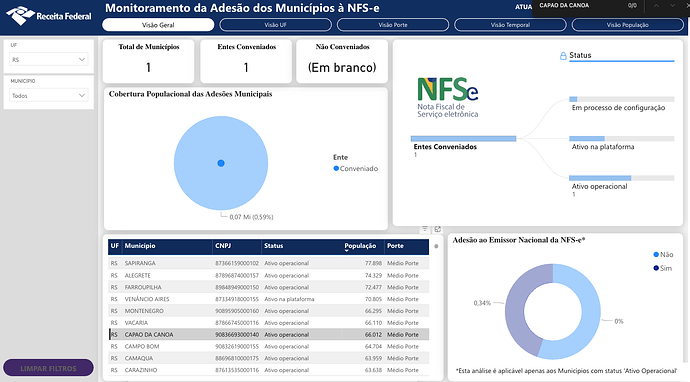Go to next find result arrow

672,6
